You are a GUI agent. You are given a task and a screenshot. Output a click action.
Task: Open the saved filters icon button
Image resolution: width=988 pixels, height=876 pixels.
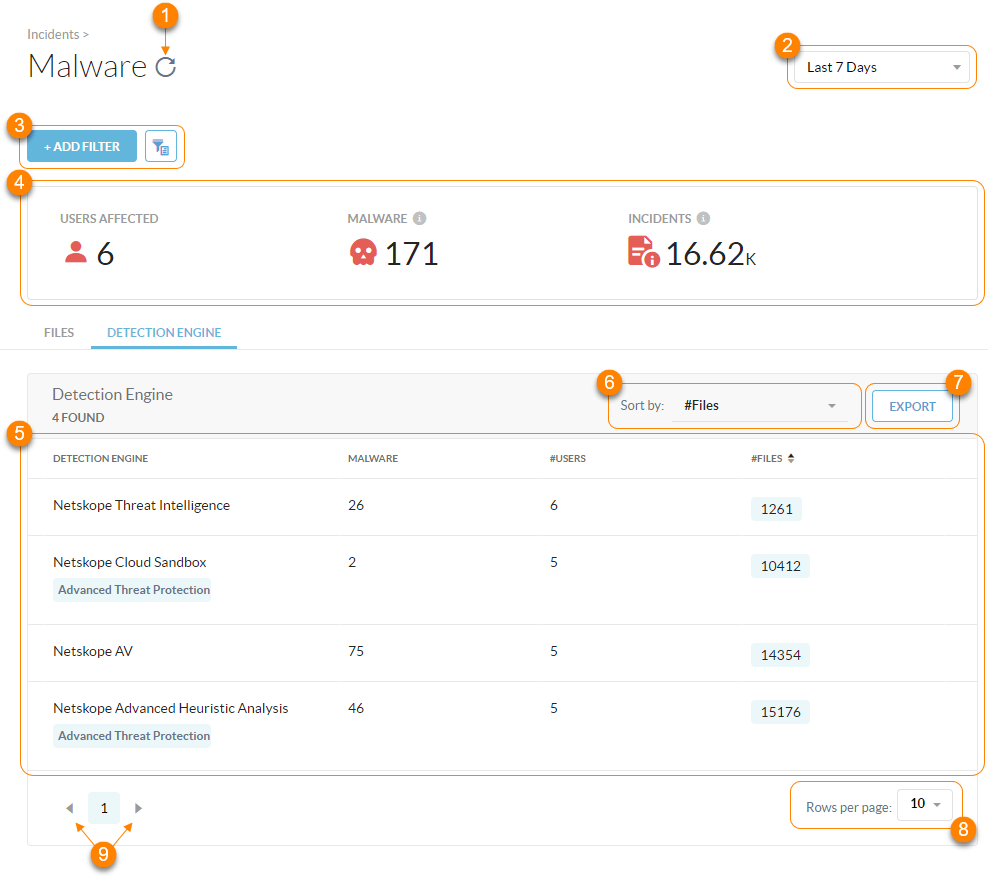pos(161,146)
